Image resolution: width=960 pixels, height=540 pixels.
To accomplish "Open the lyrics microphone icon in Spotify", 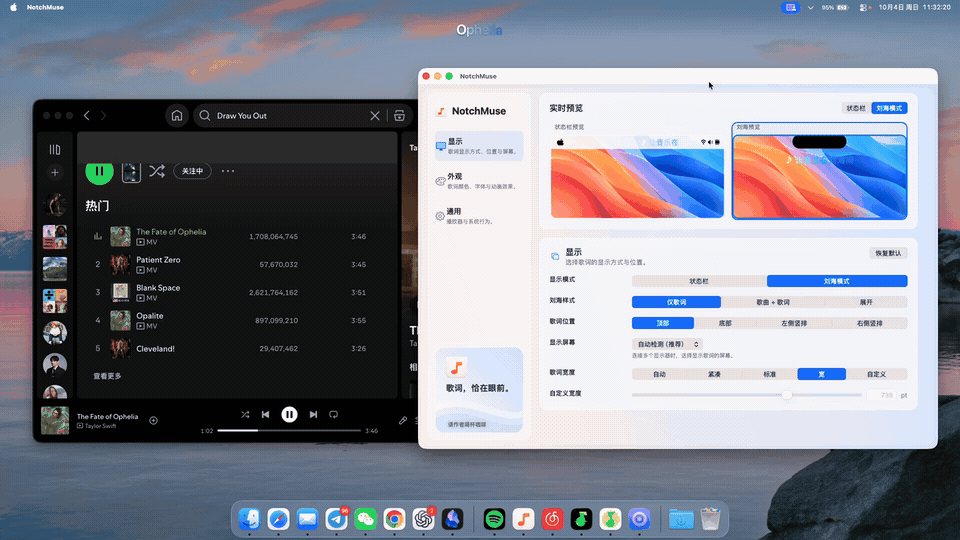I will (x=403, y=421).
